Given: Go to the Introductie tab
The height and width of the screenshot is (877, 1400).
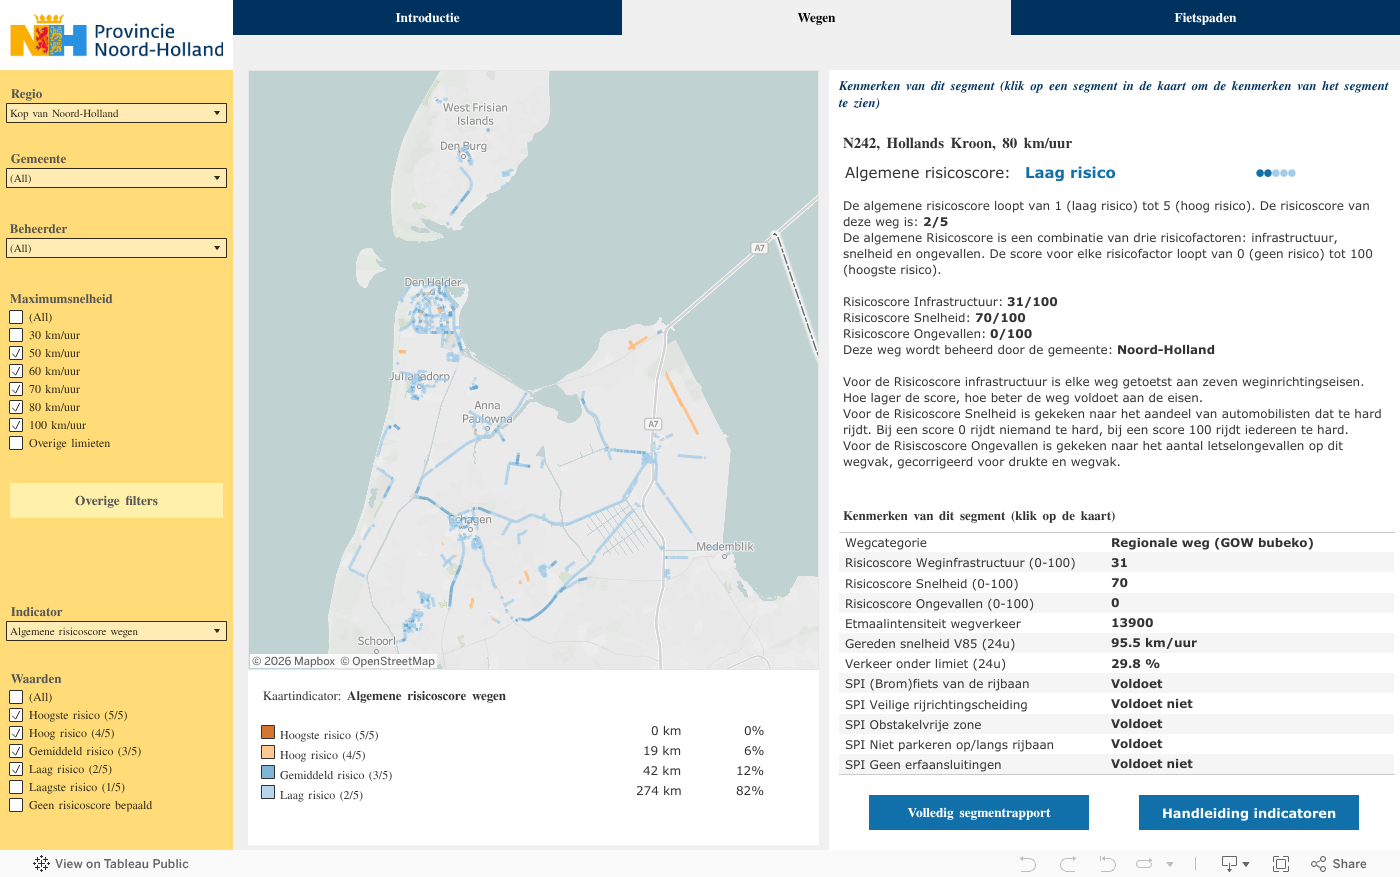Looking at the screenshot, I should click(427, 18).
